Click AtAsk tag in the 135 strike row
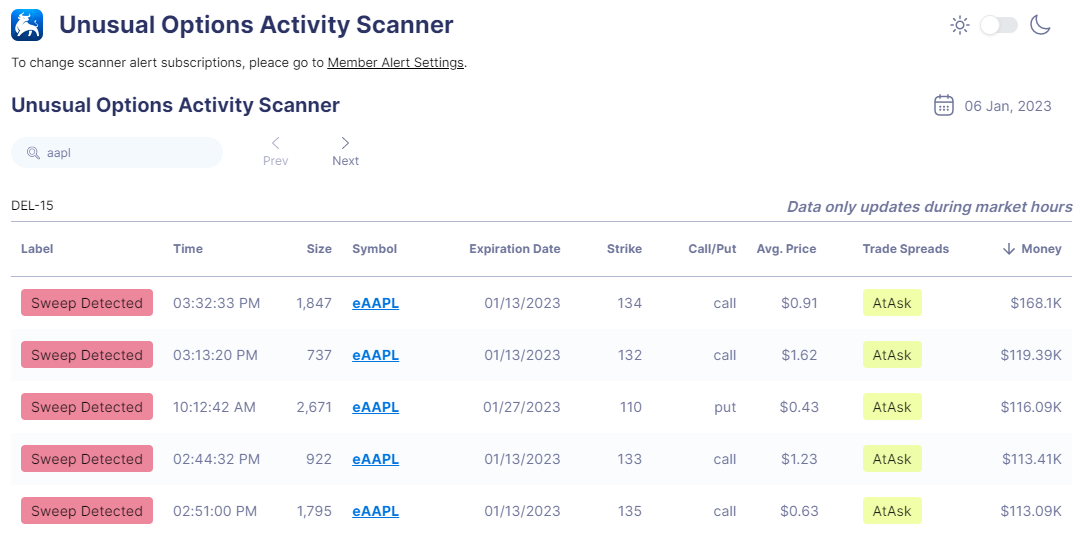Image resolution: width=1087 pixels, height=537 pixels. click(892, 511)
